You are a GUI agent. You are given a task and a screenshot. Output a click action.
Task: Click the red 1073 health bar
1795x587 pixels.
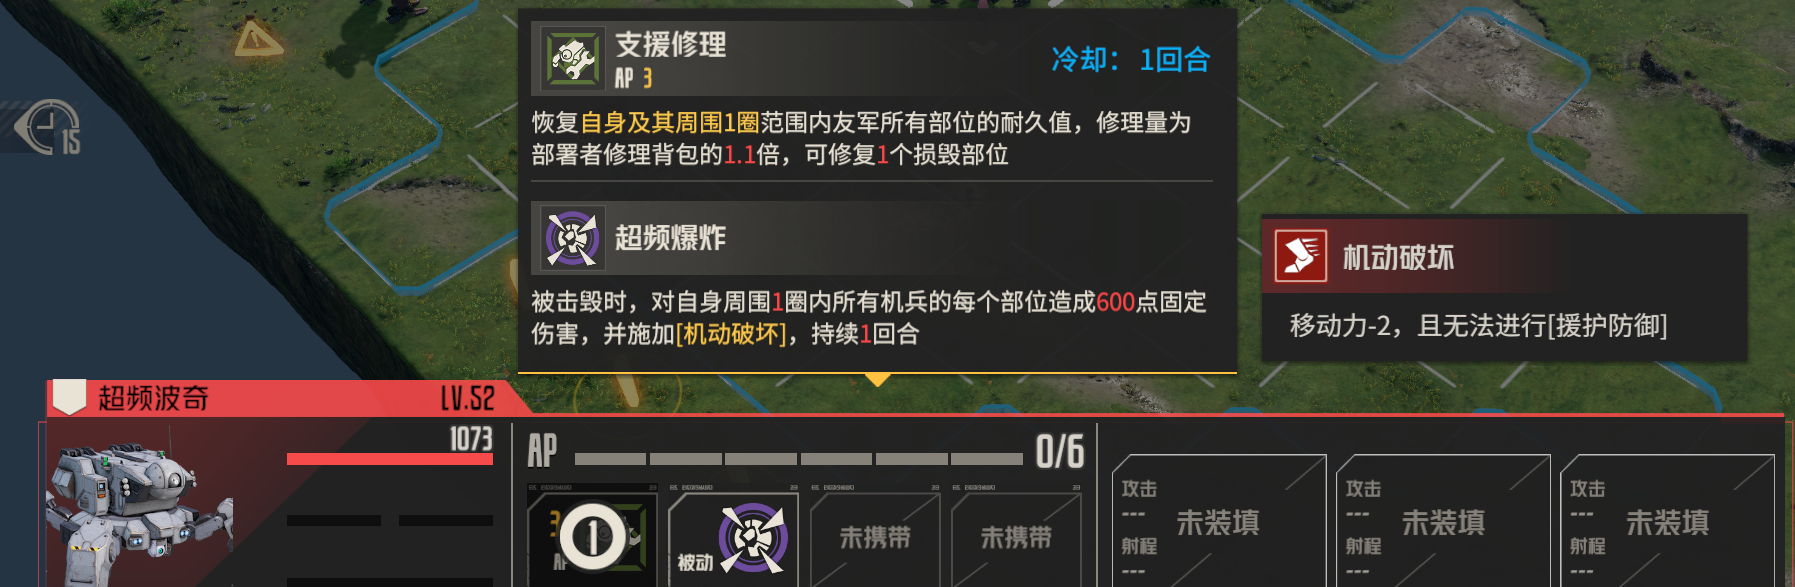tap(390, 459)
